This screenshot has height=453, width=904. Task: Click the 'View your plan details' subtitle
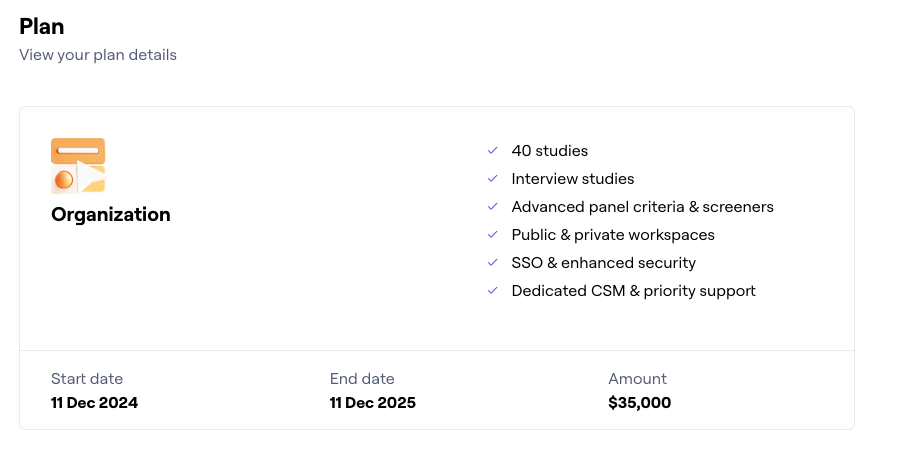(98, 55)
